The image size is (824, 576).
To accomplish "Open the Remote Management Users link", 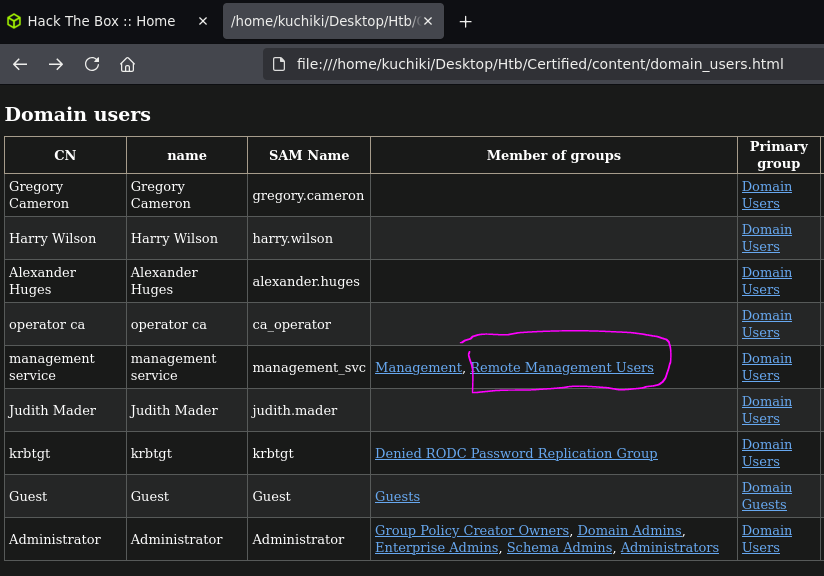I will tap(562, 367).
